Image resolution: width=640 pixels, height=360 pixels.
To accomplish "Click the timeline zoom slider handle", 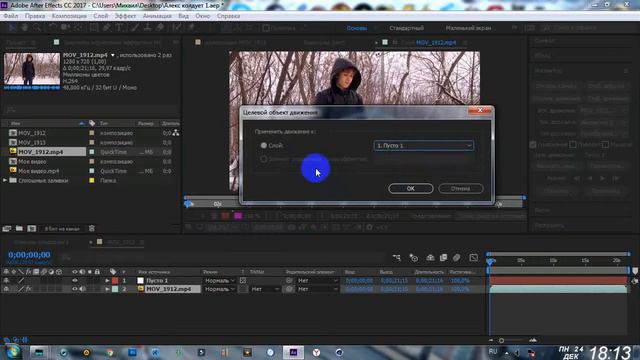I will tap(501, 340).
